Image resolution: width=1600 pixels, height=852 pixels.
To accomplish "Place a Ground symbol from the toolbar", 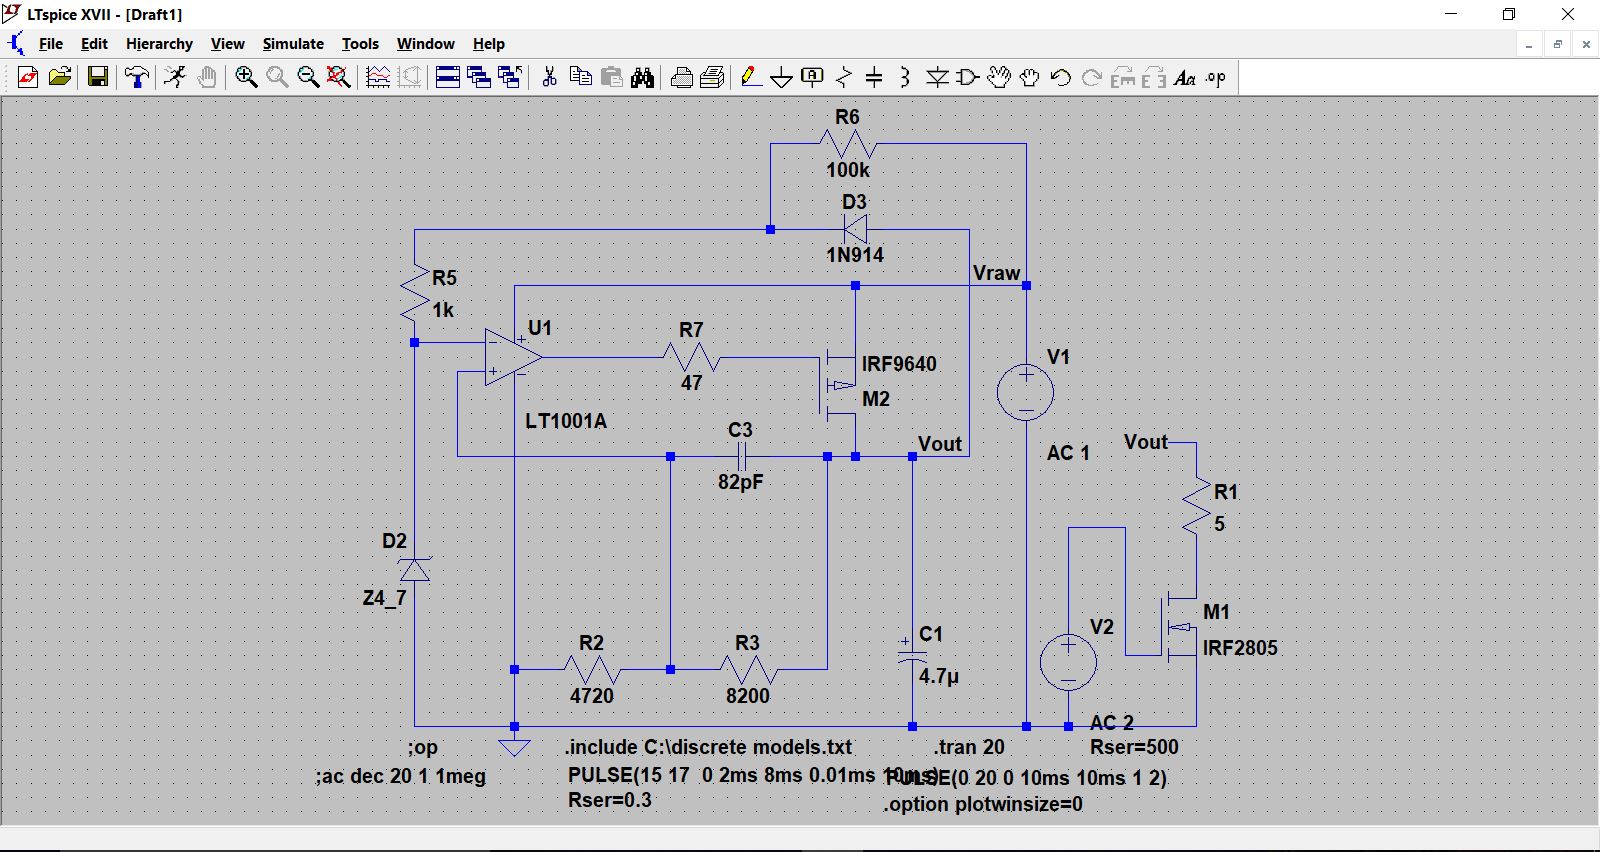I will (x=782, y=77).
